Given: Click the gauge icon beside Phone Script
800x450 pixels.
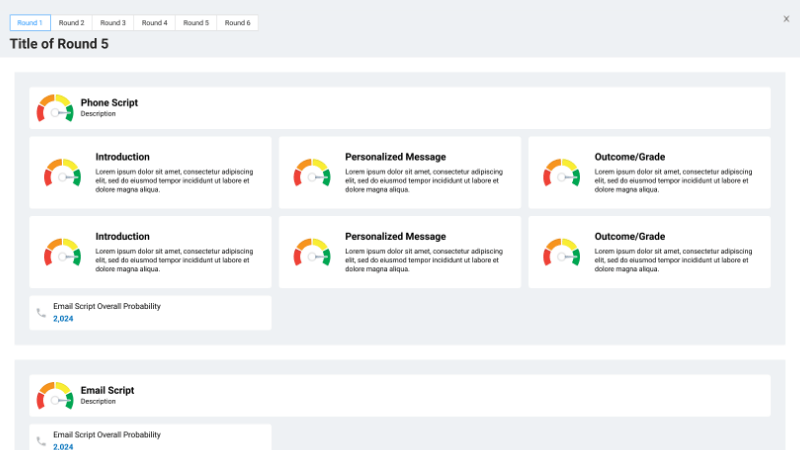Looking at the screenshot, I should click(x=55, y=108).
